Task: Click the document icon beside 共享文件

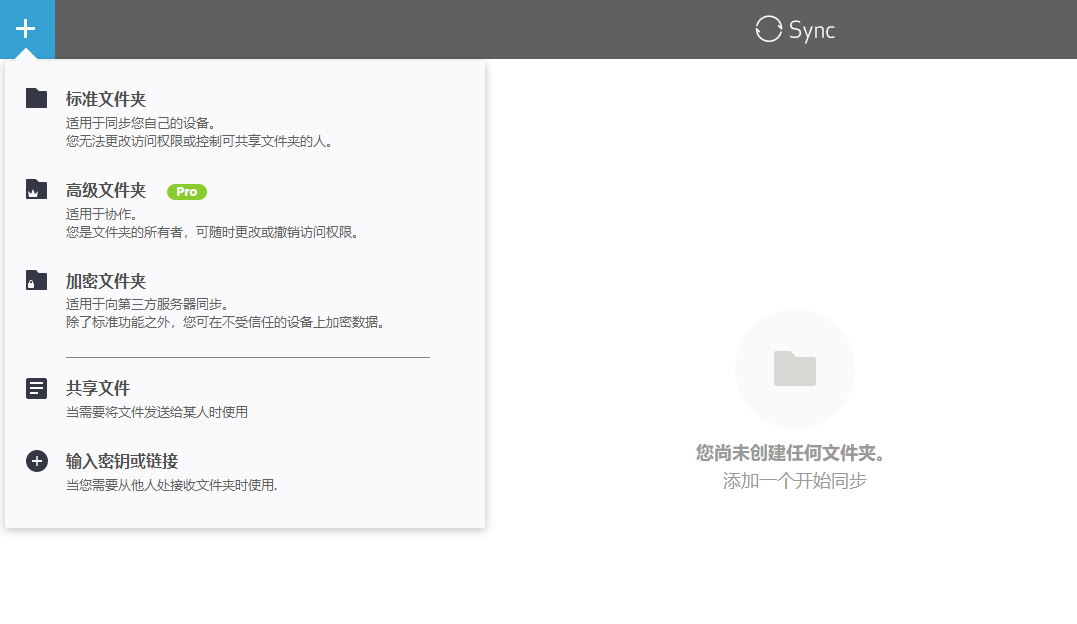Action: [x=36, y=388]
